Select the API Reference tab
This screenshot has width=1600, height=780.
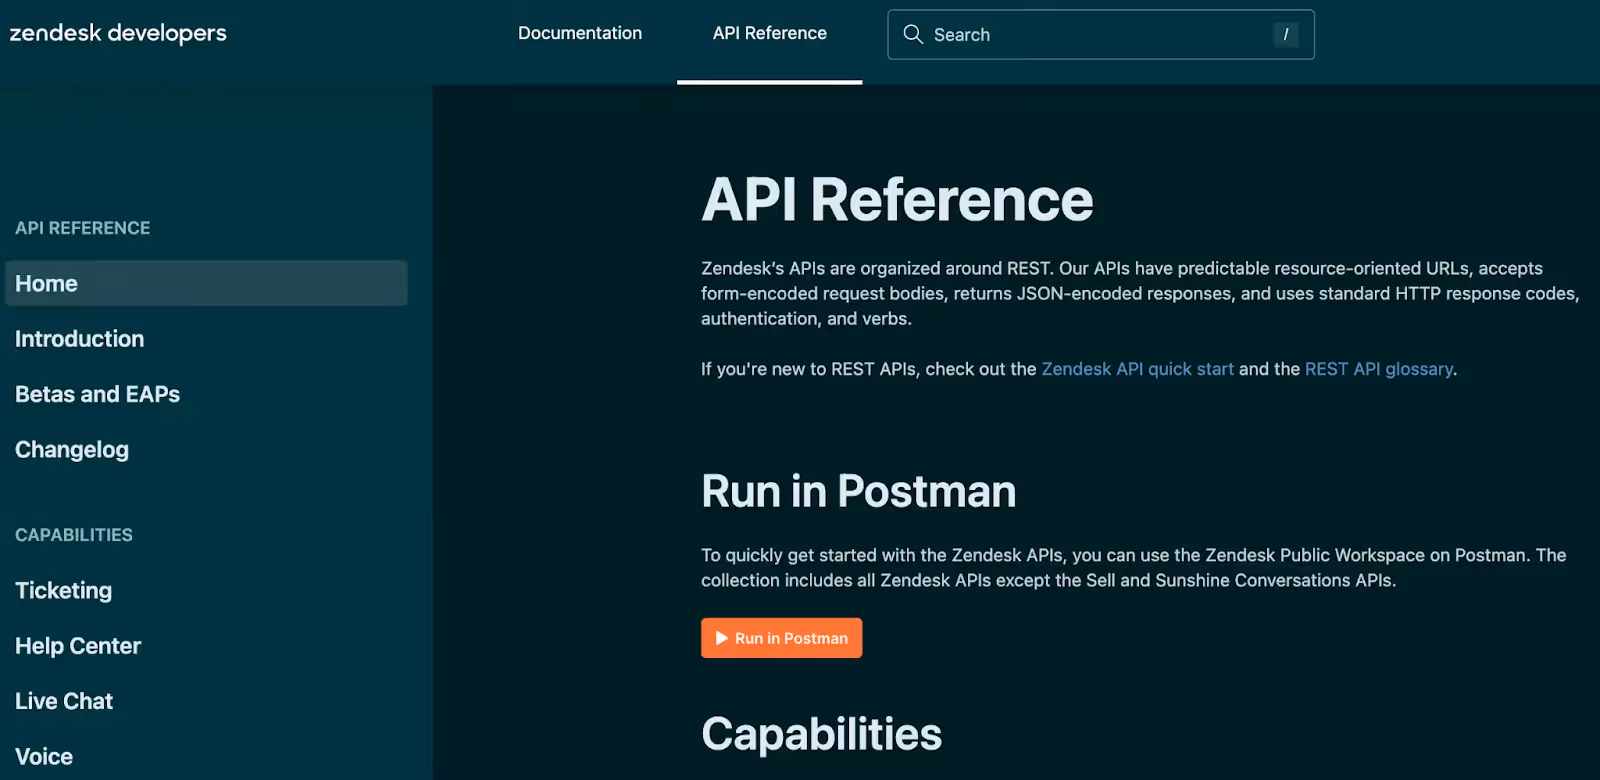[770, 33]
